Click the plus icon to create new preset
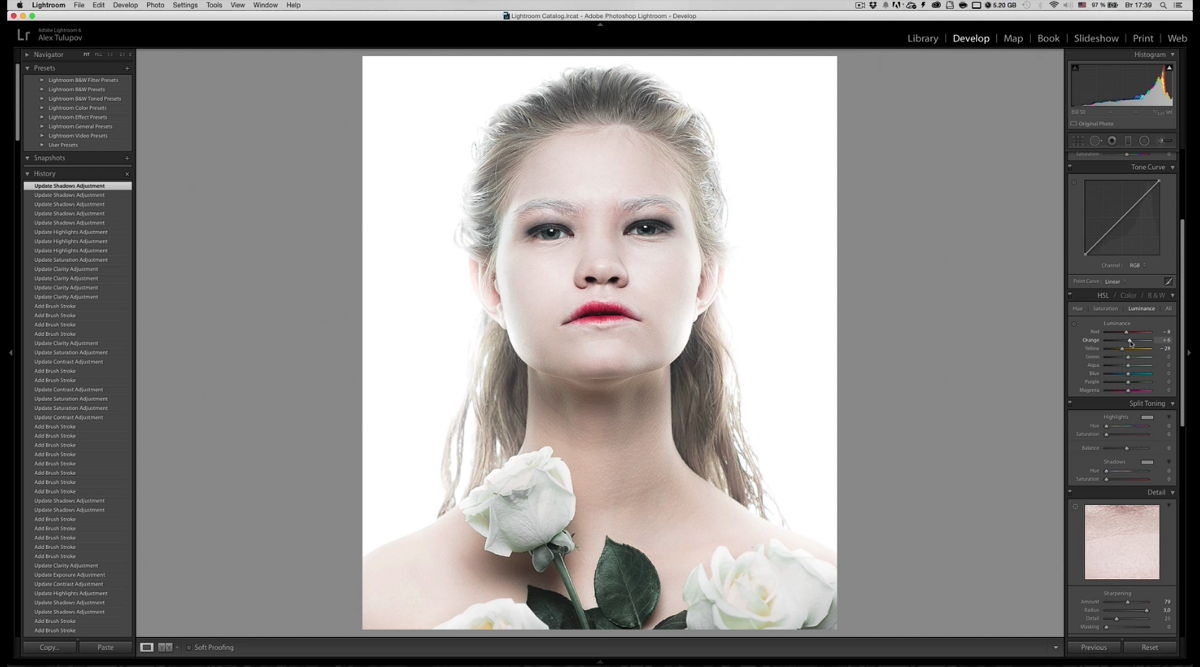 127,68
